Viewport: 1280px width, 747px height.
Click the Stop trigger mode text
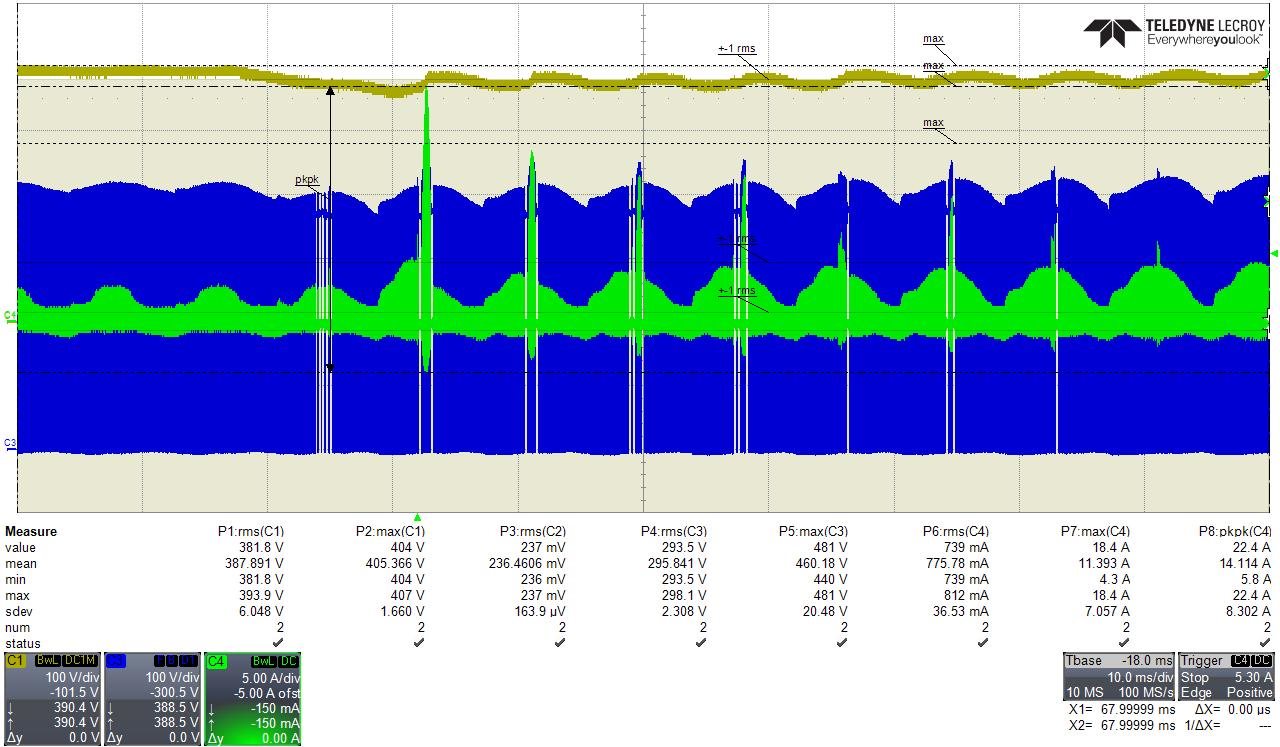[x=1194, y=677]
